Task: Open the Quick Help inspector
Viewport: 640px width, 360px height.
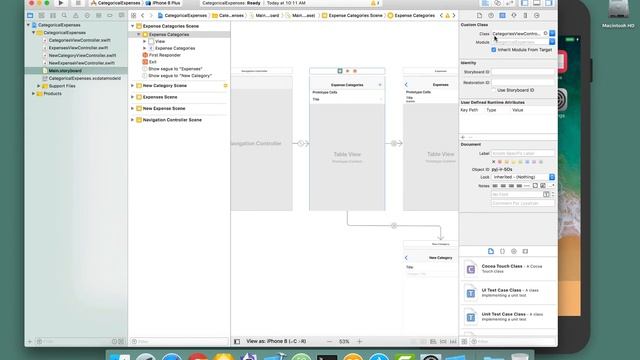Action: [491, 16]
